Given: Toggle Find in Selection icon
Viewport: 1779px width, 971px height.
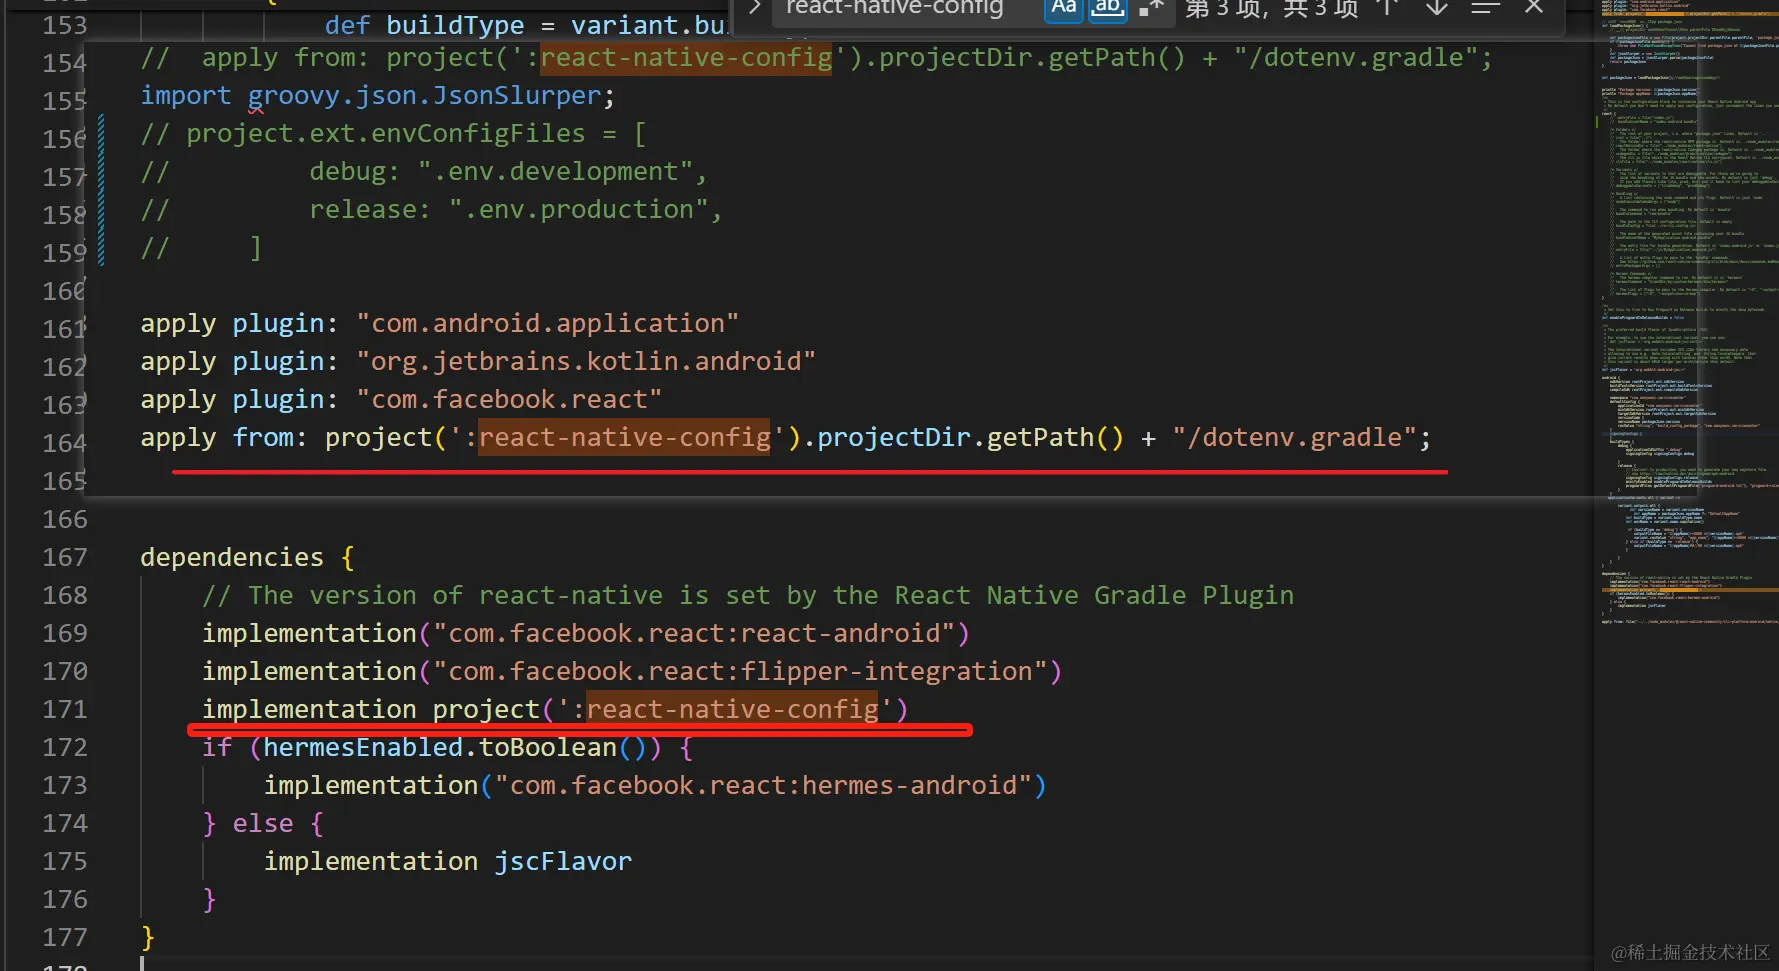Looking at the screenshot, I should tap(1486, 8).
